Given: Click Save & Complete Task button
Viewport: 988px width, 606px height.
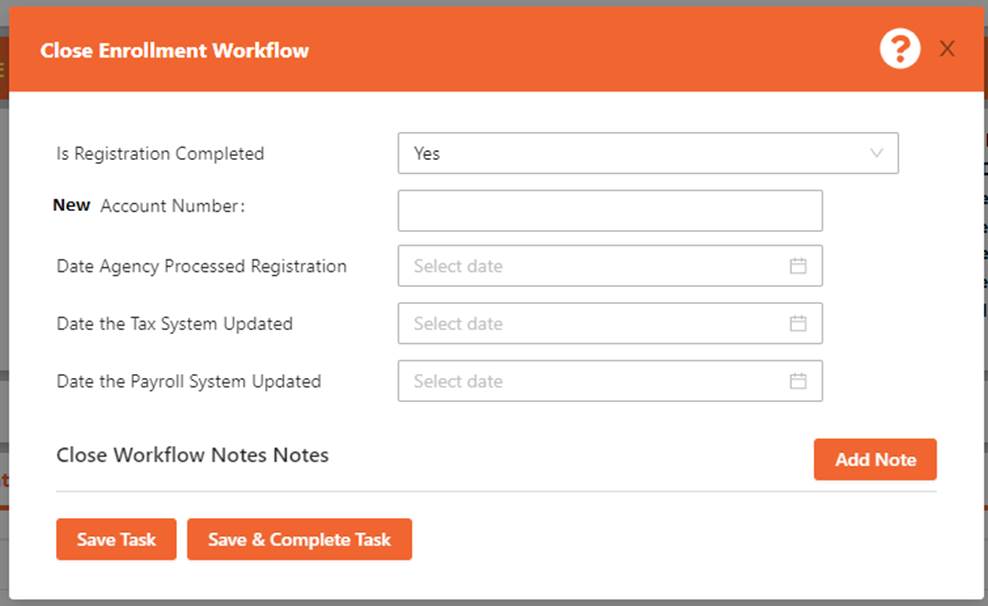Looking at the screenshot, I should tap(299, 540).
